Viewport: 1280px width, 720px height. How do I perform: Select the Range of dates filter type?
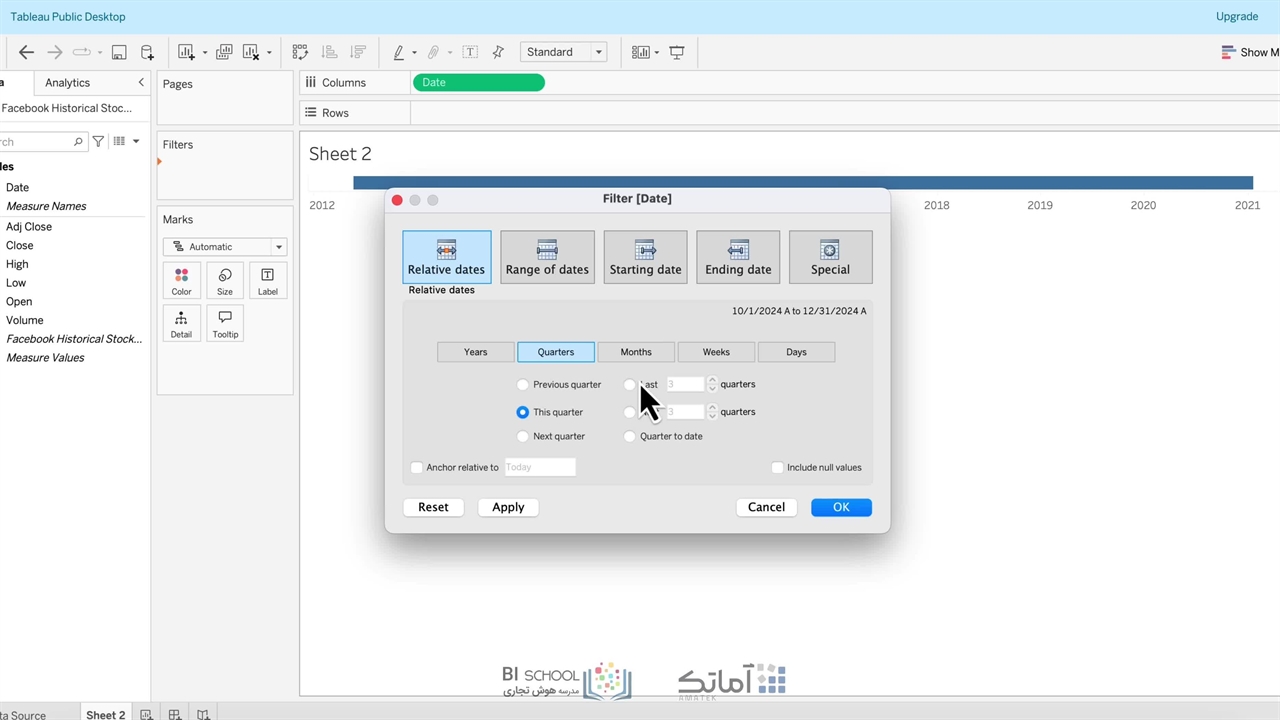coord(547,257)
